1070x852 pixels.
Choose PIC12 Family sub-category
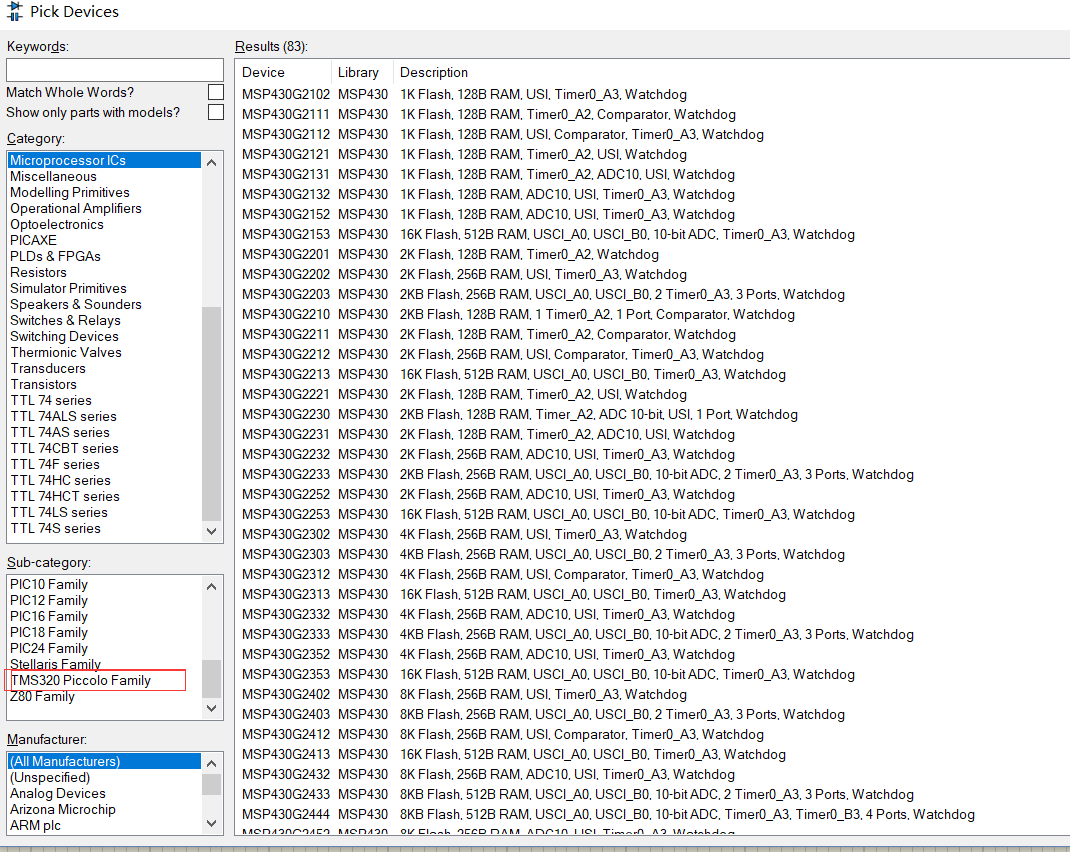click(x=48, y=600)
